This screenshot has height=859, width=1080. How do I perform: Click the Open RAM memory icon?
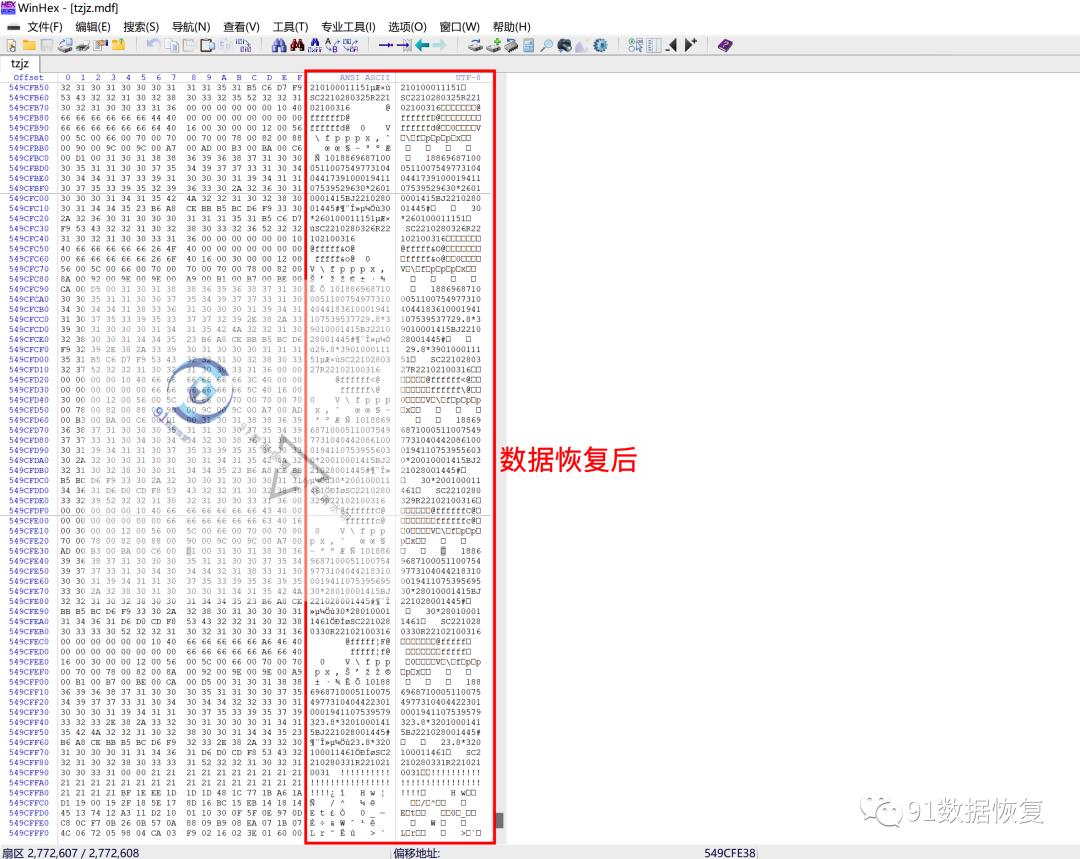tap(511, 45)
